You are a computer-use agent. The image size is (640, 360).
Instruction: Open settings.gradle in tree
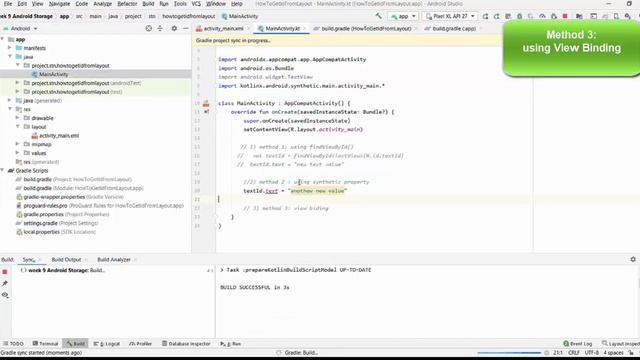tap(57, 223)
